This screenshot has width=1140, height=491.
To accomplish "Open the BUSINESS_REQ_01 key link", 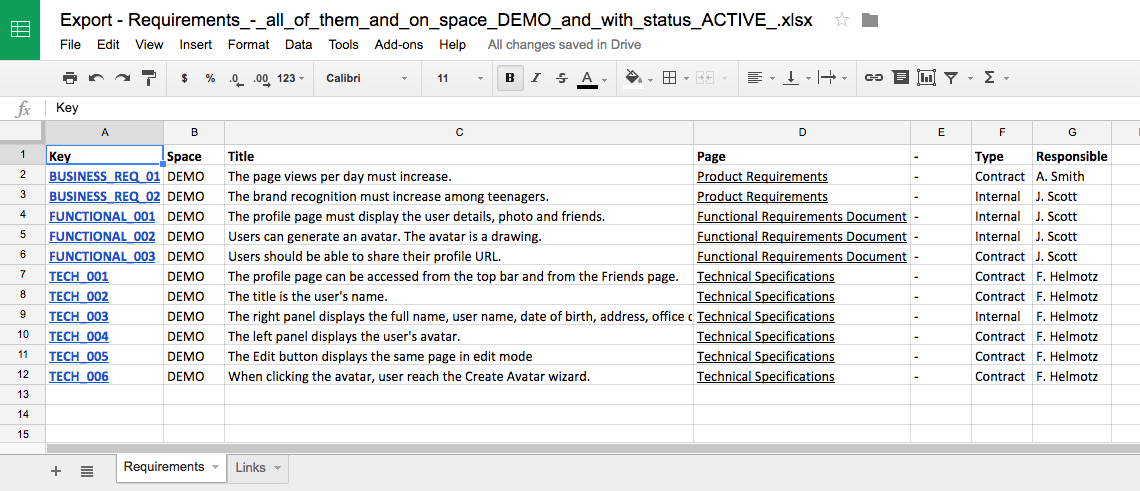I will click(104, 176).
